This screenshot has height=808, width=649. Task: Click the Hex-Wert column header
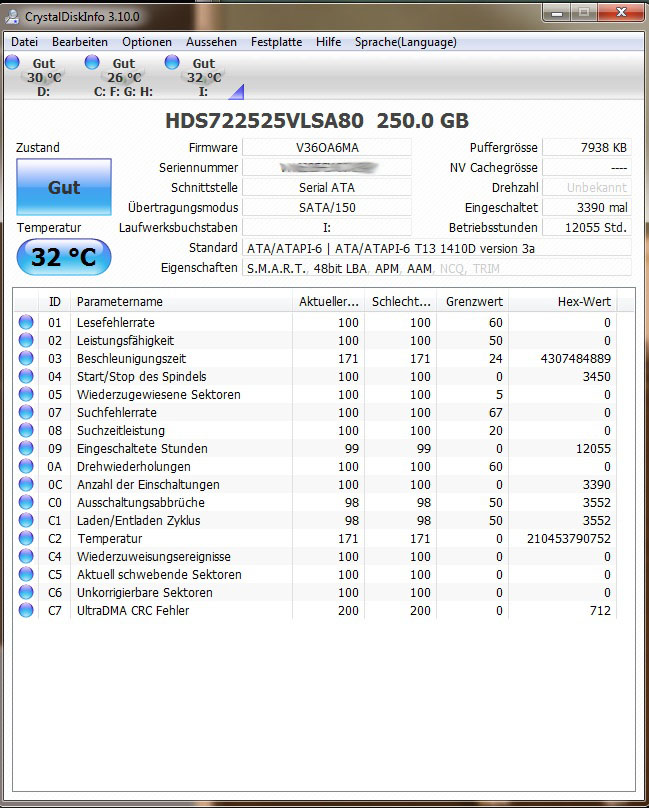coord(563,301)
